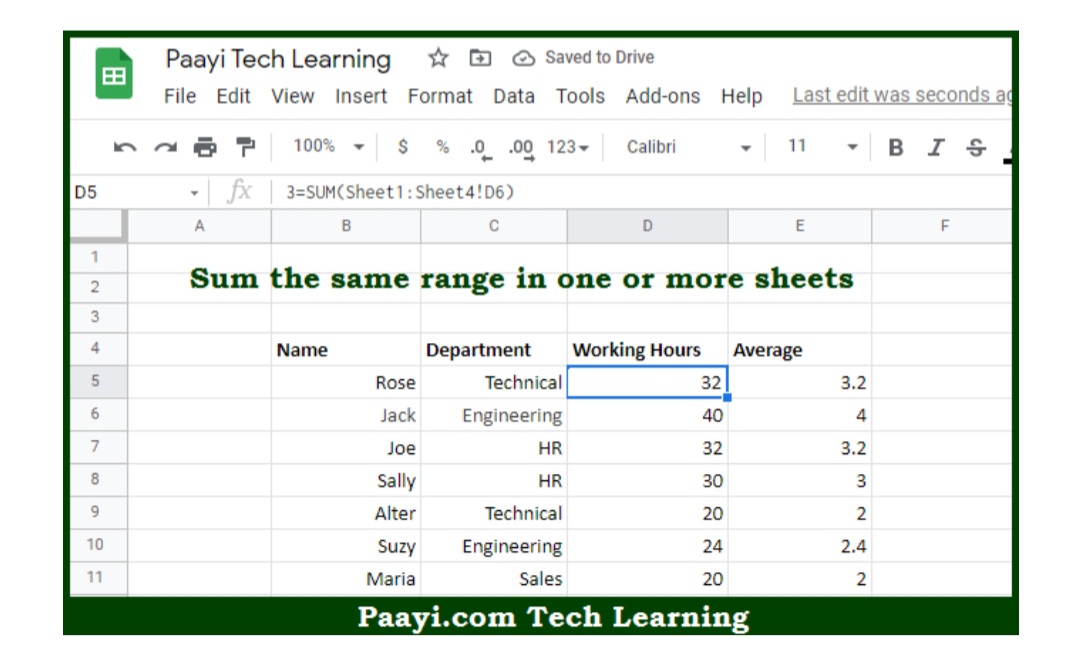Click the select-all corner box

pyautogui.click(x=98, y=226)
